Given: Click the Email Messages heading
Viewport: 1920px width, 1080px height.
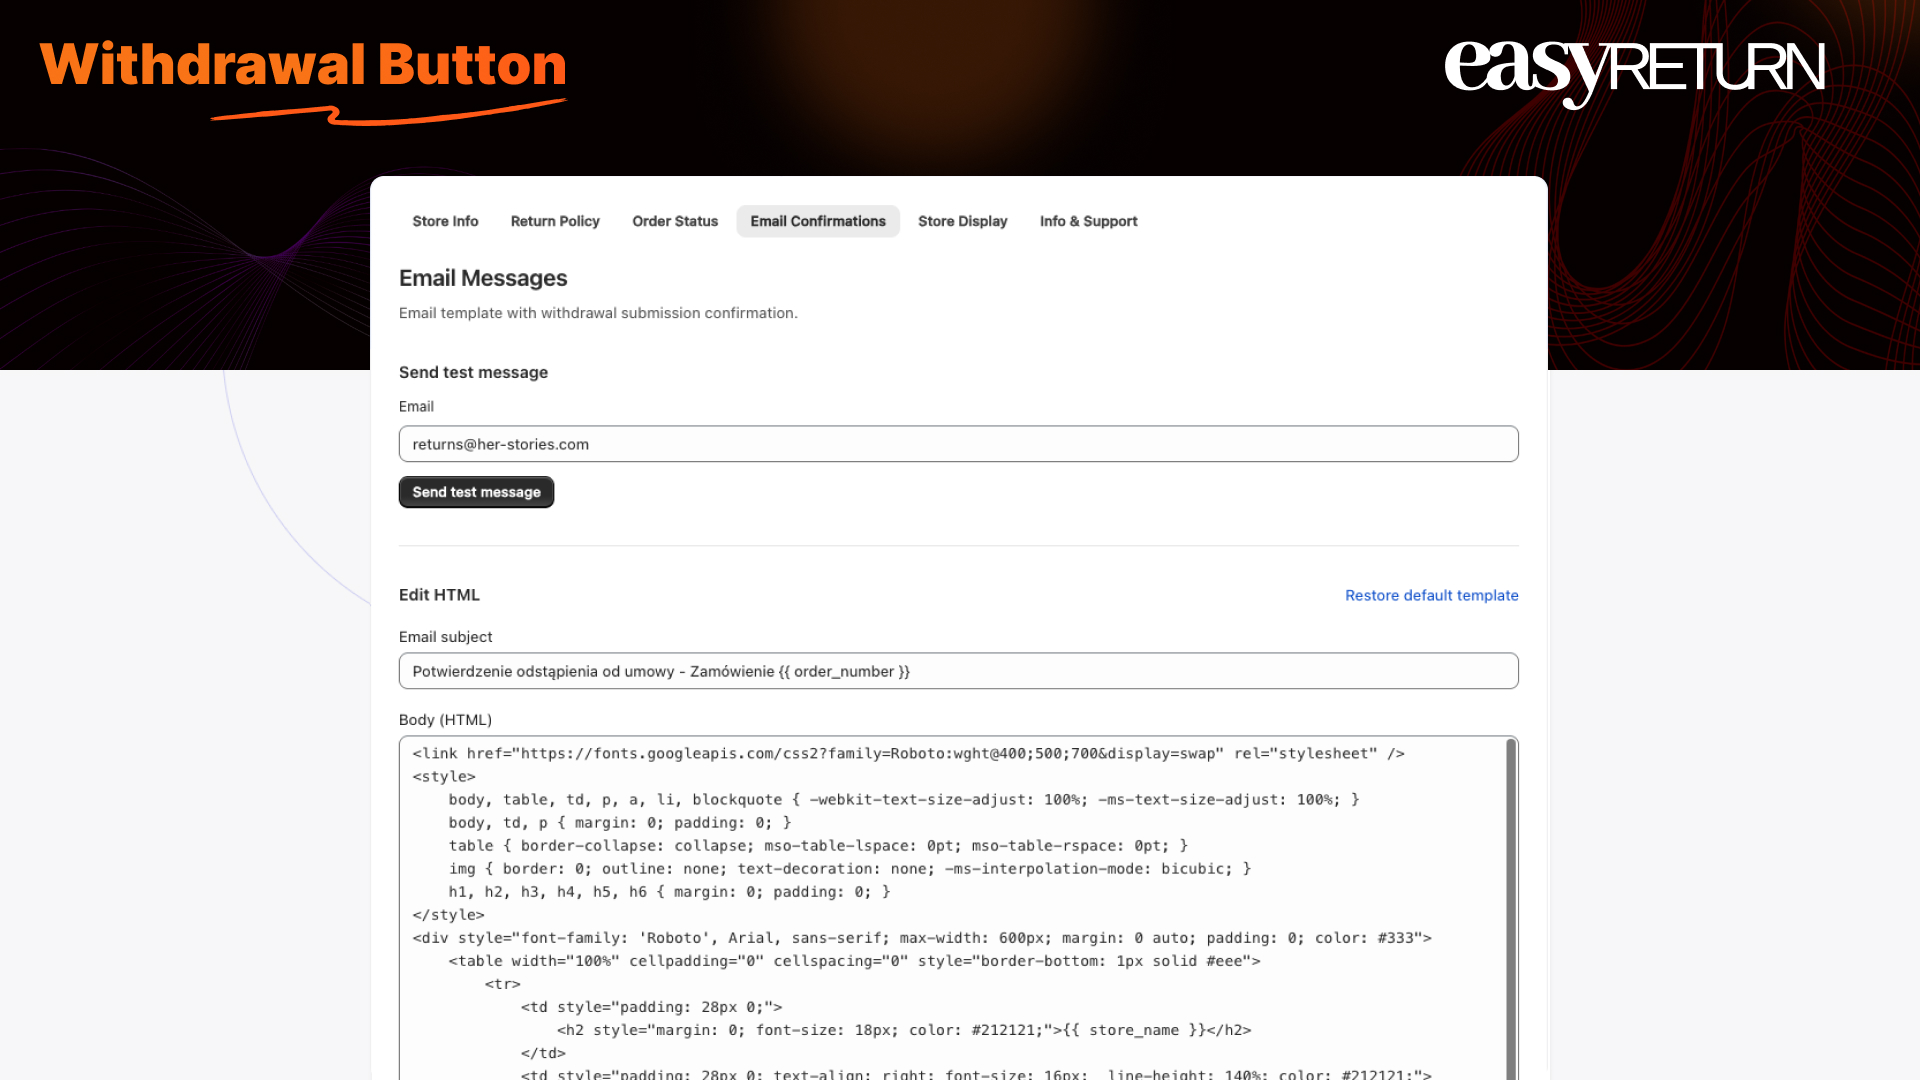Looking at the screenshot, I should tap(483, 278).
